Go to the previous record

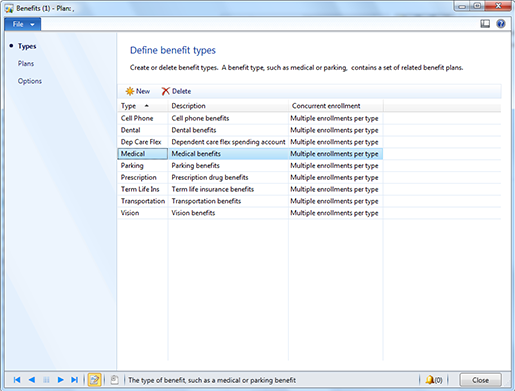pos(32,380)
